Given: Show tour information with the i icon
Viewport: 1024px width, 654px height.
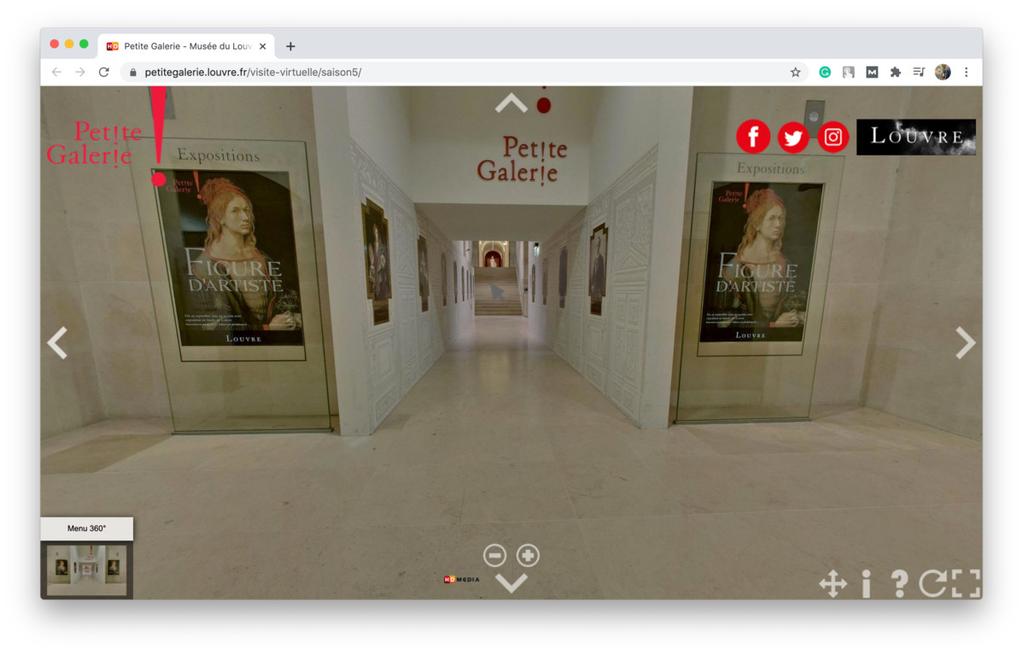Looking at the screenshot, I should coord(866,583).
